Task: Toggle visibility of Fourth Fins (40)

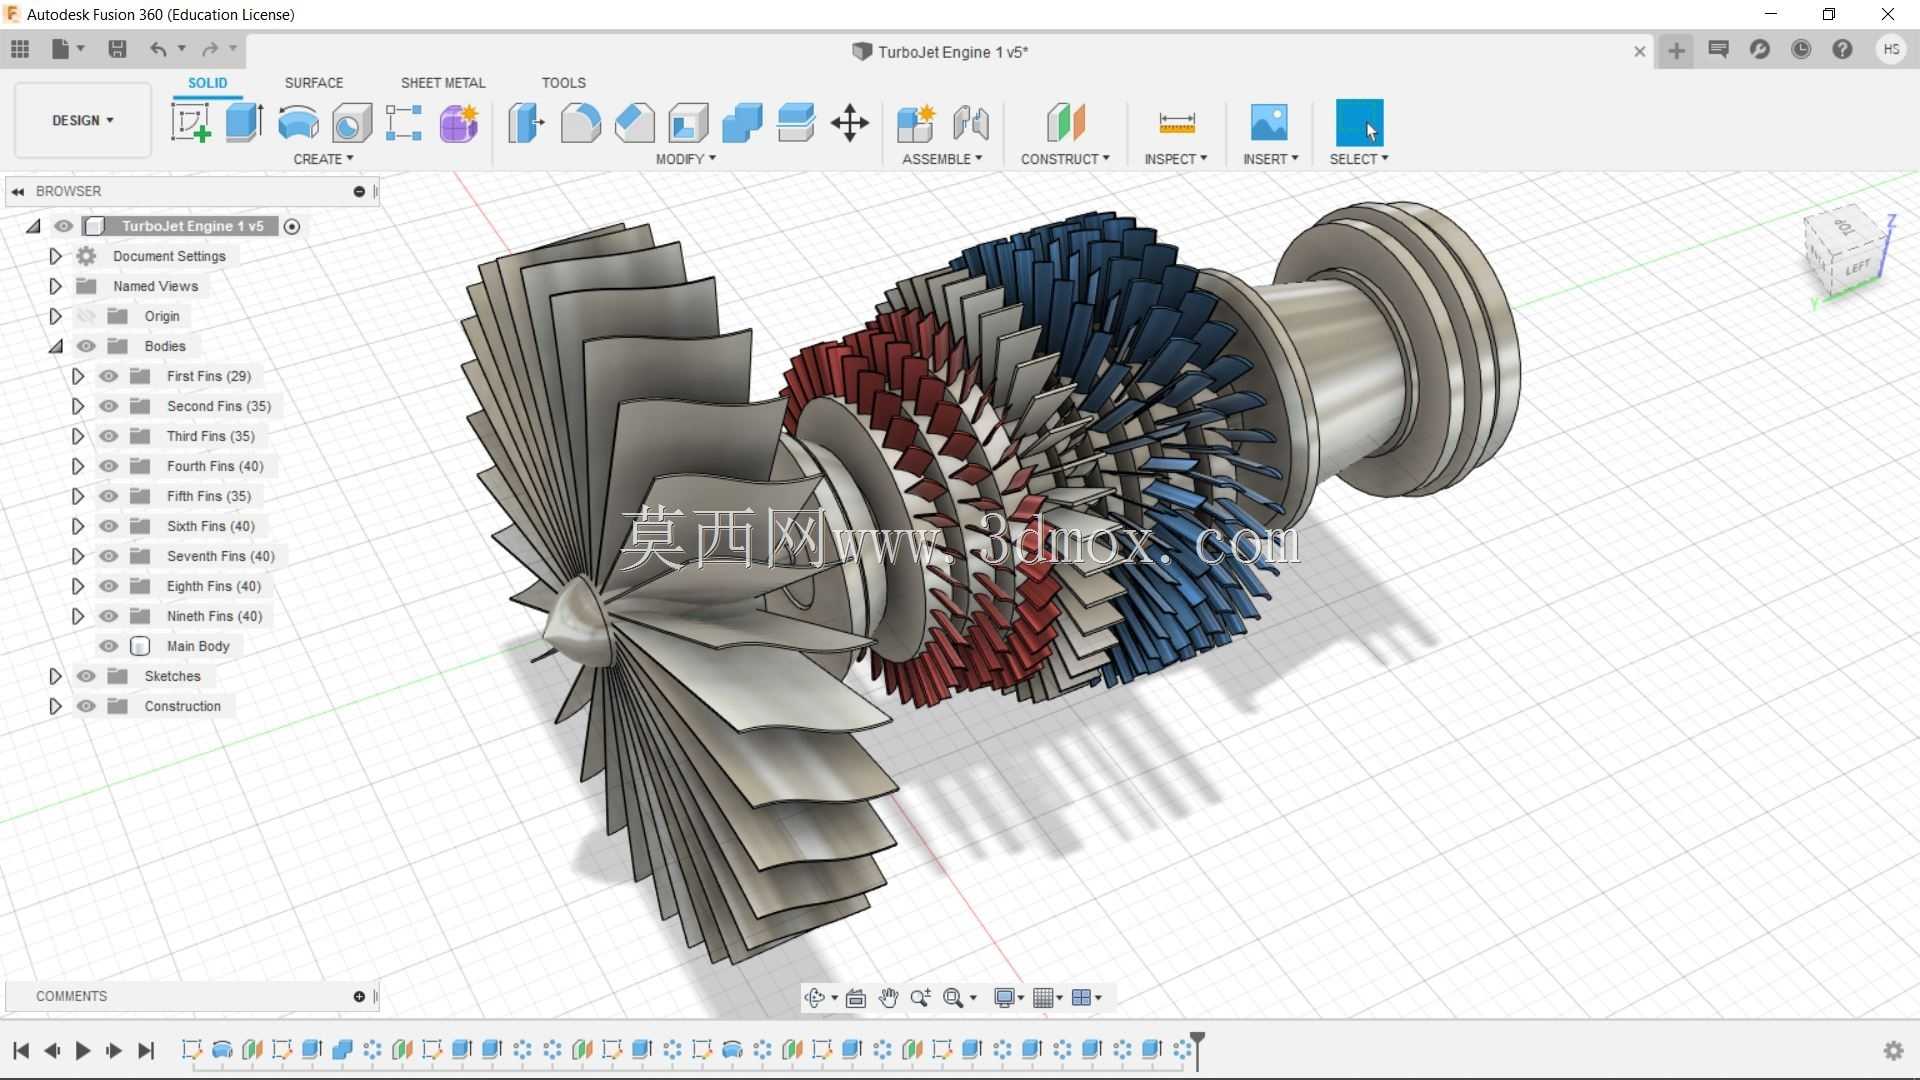Action: click(109, 466)
